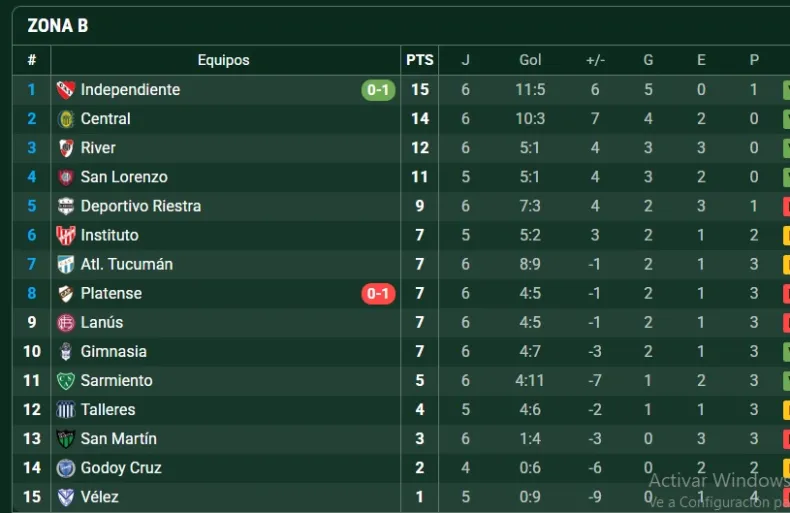Viewport: 790px width, 513px height.
Task: Click the Instituto team crest
Action: (x=66, y=235)
